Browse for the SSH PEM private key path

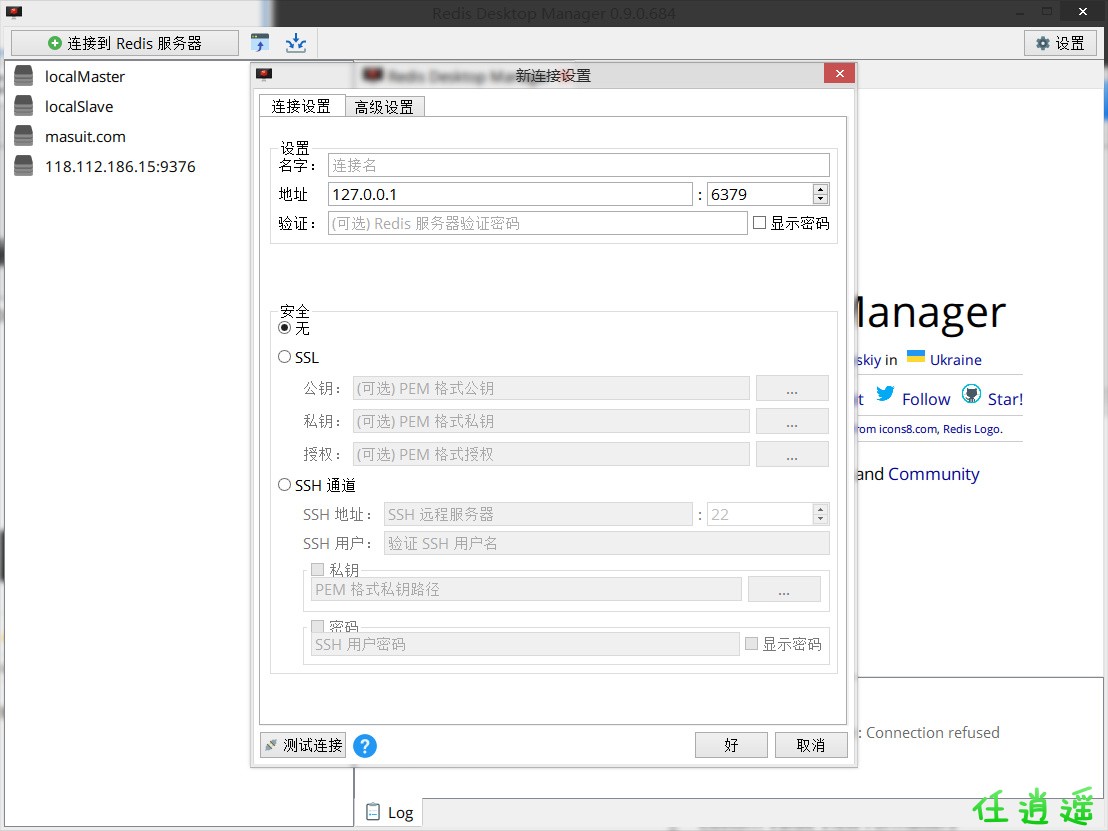pos(784,589)
